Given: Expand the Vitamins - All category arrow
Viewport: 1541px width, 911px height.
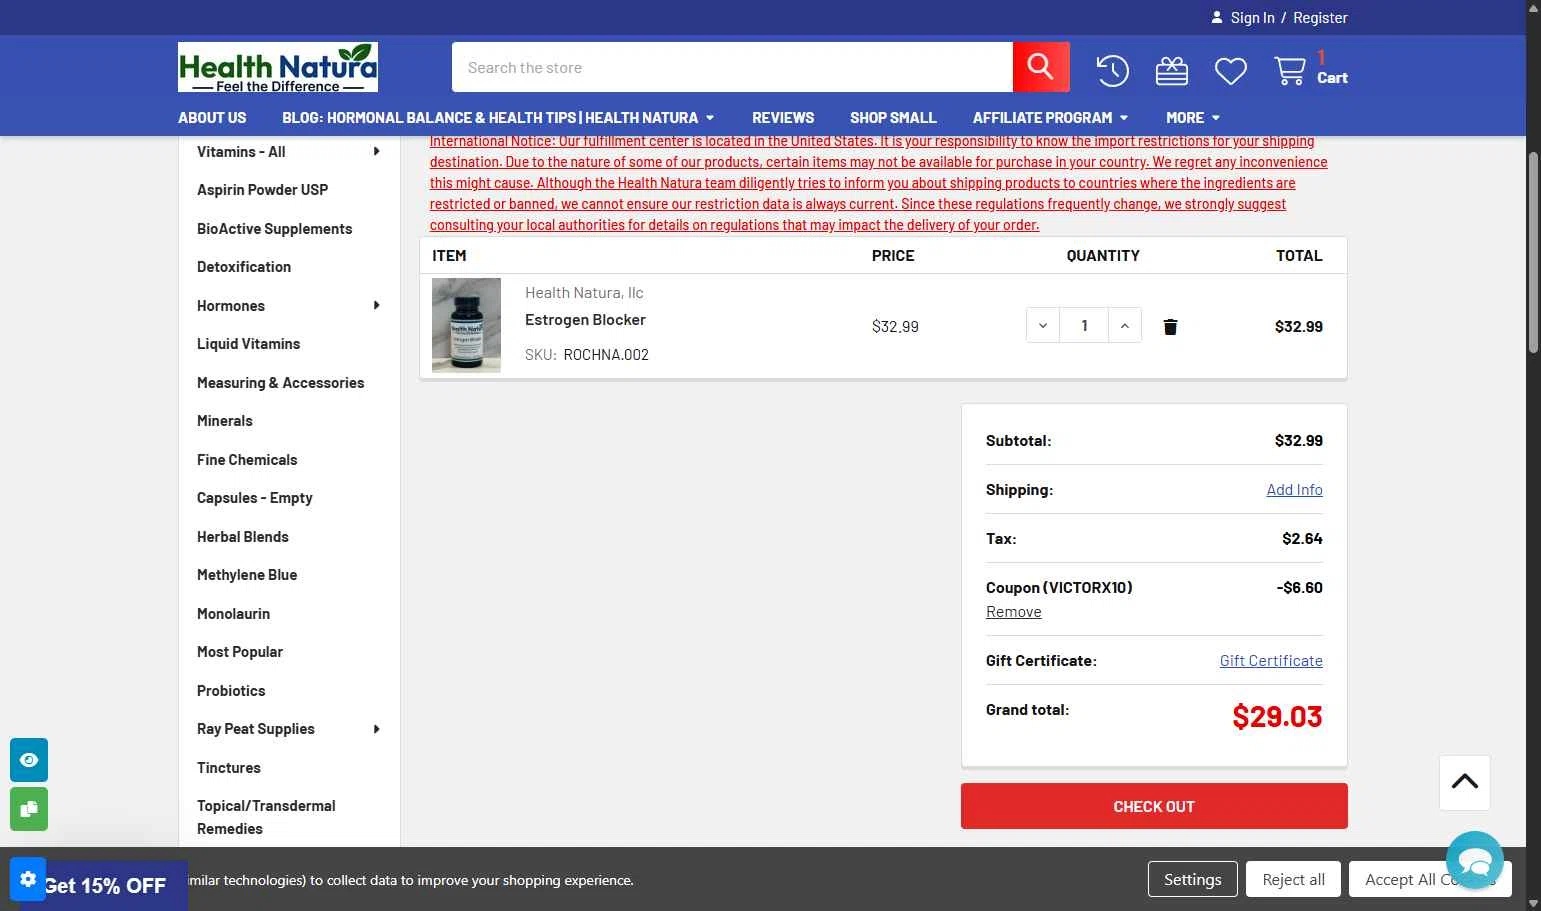Looking at the screenshot, I should (x=376, y=152).
